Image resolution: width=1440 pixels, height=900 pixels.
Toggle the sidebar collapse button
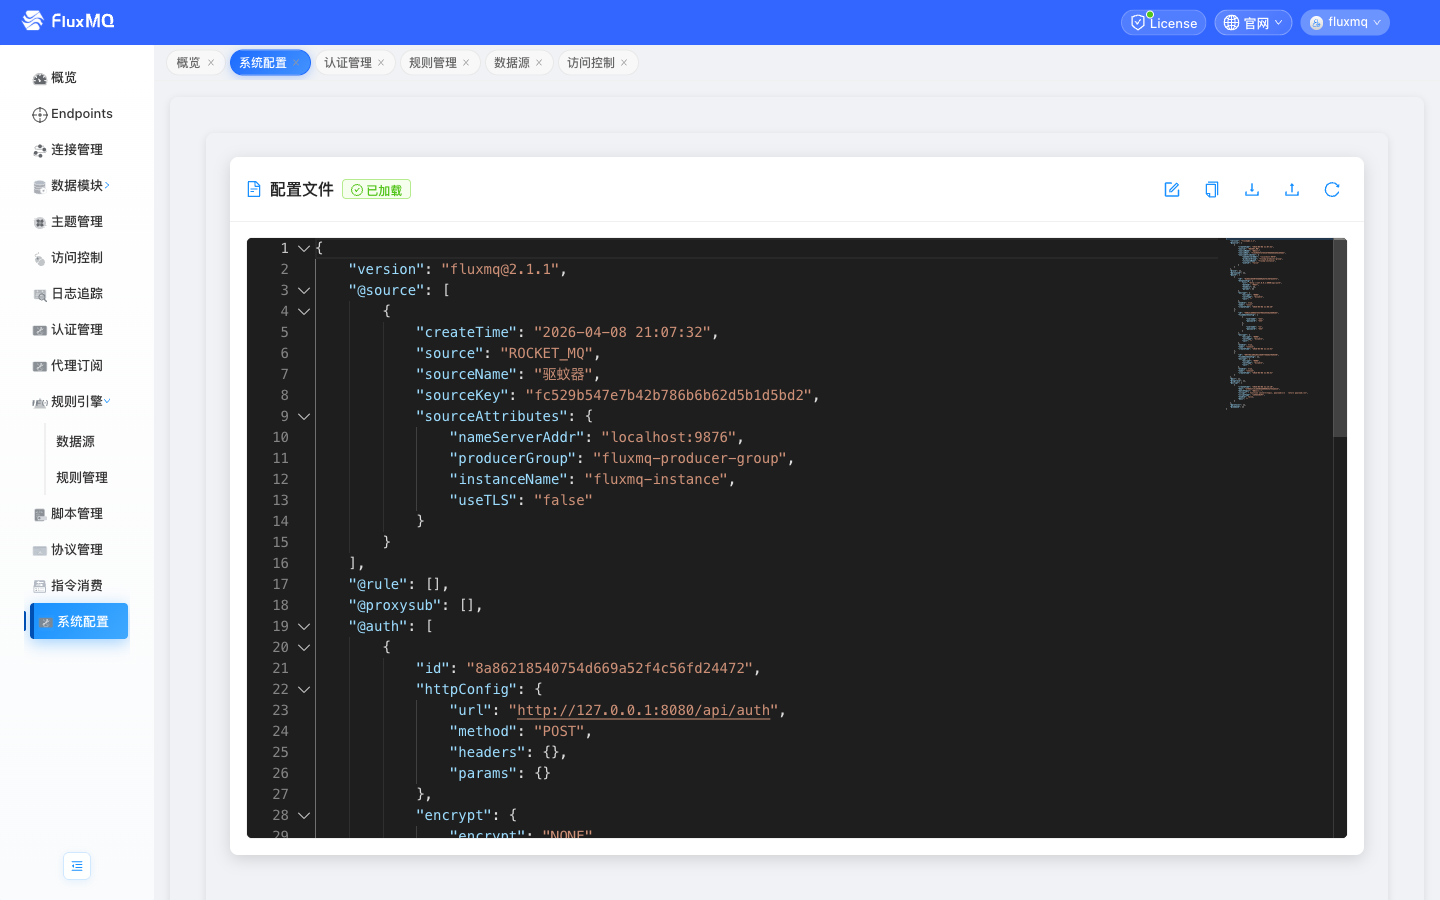coord(77,866)
